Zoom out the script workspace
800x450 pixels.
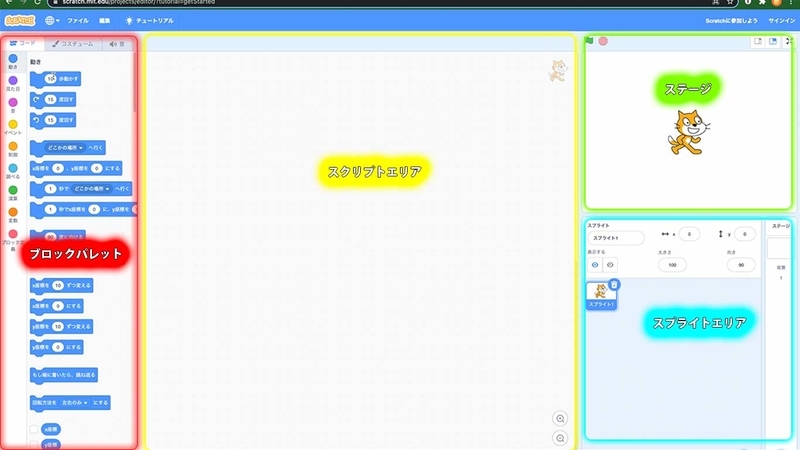tap(560, 438)
